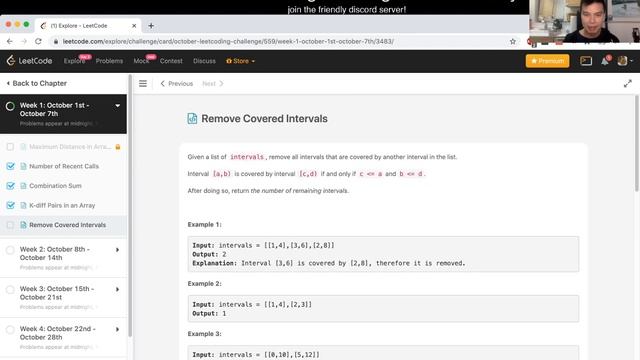Click the Week 4: October 22nd - October 28th heading
The image size is (640, 360).
58,333
